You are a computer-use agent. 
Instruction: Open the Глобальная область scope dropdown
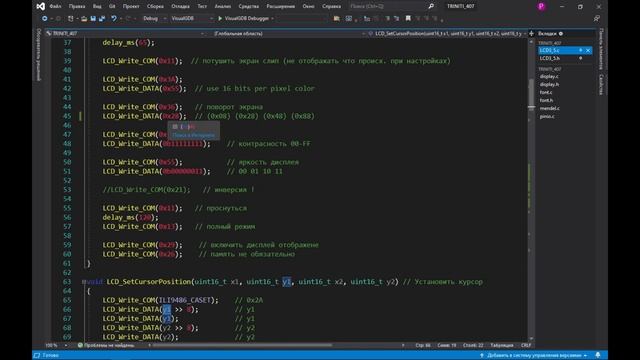click(x=288, y=33)
